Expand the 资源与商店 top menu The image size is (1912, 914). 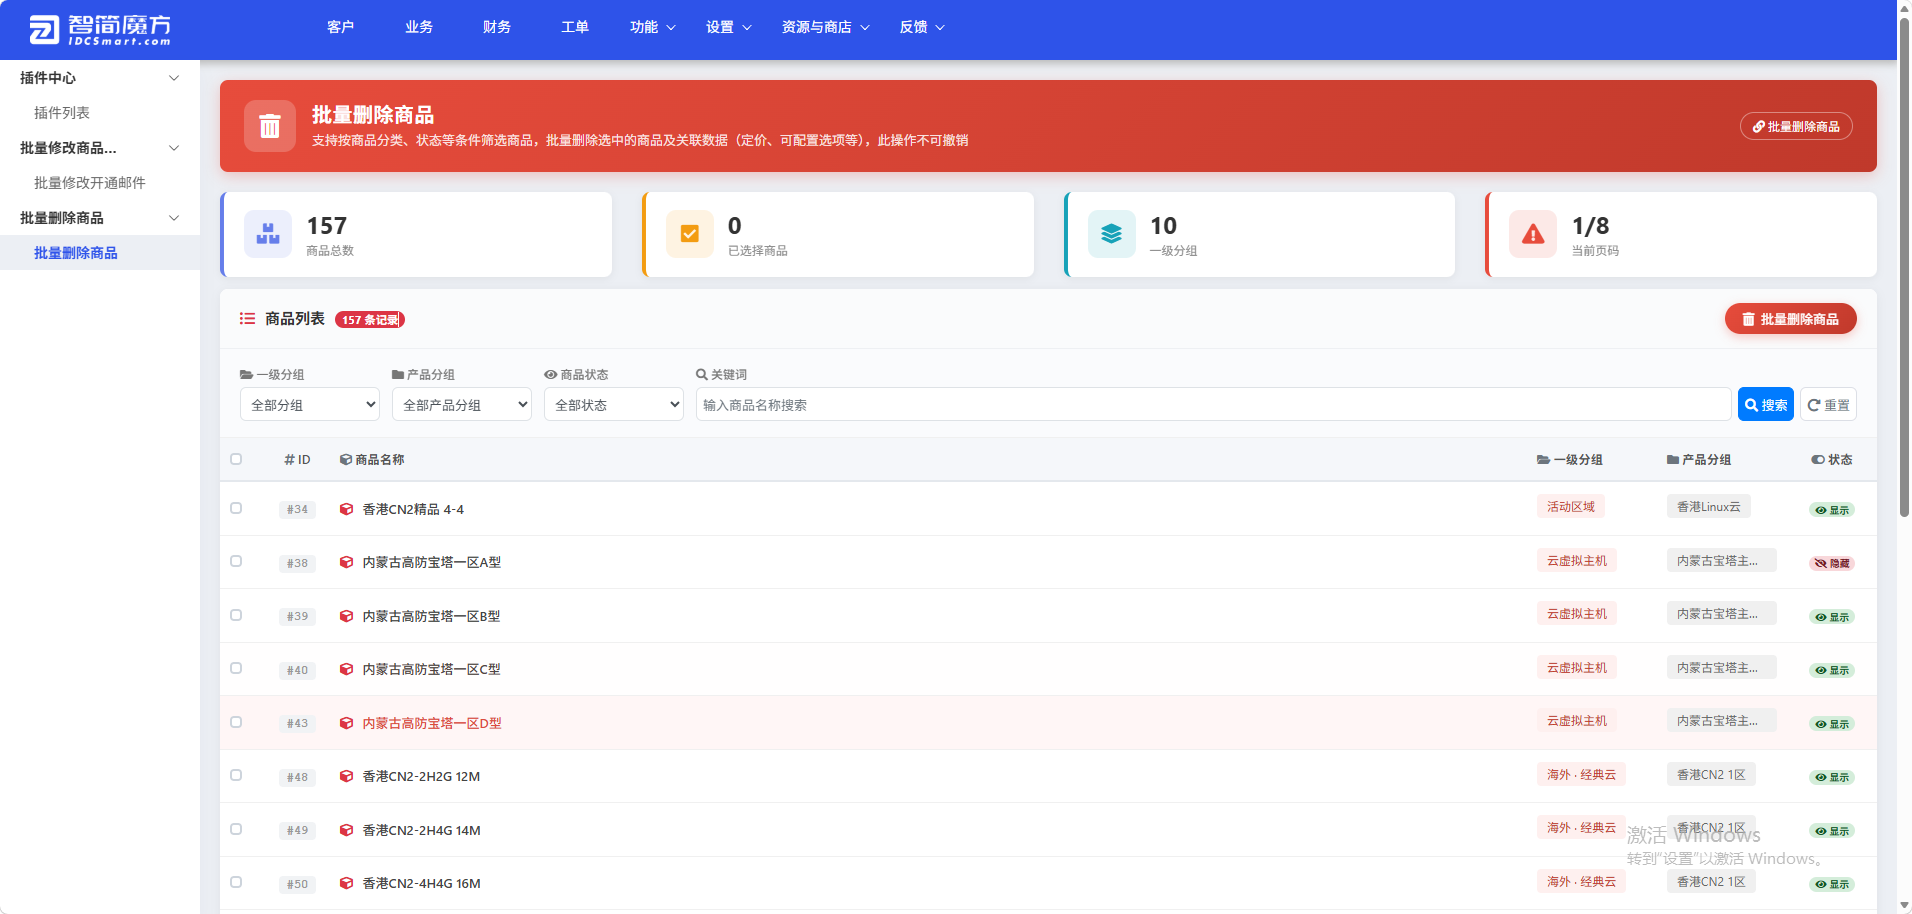point(826,27)
